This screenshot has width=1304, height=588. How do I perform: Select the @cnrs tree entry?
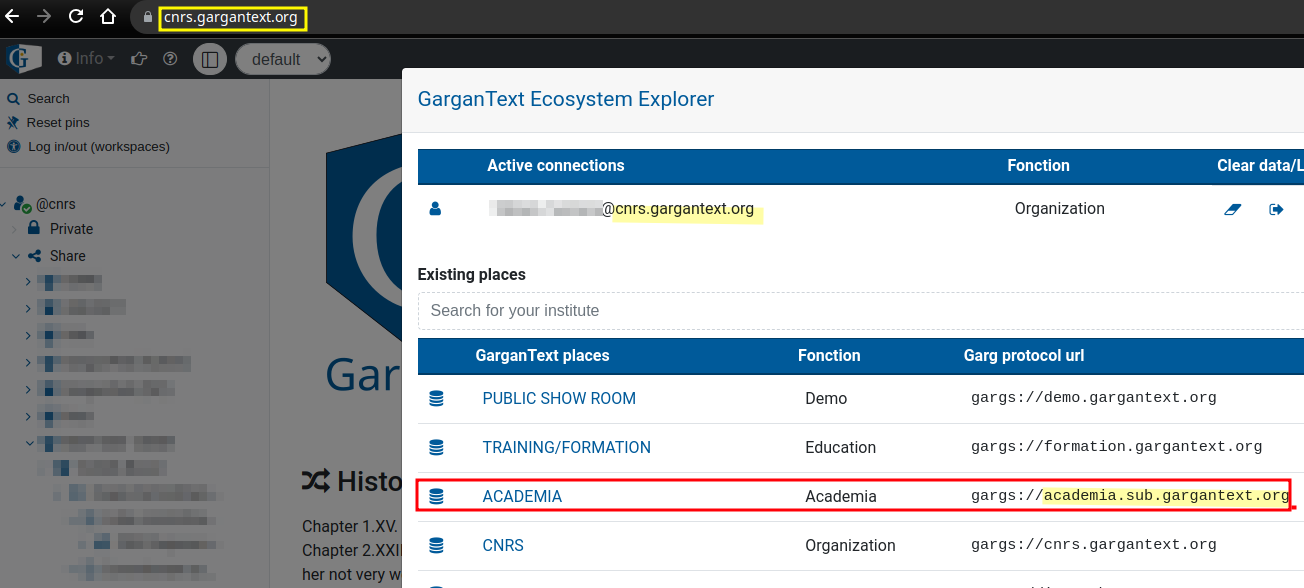pos(56,204)
